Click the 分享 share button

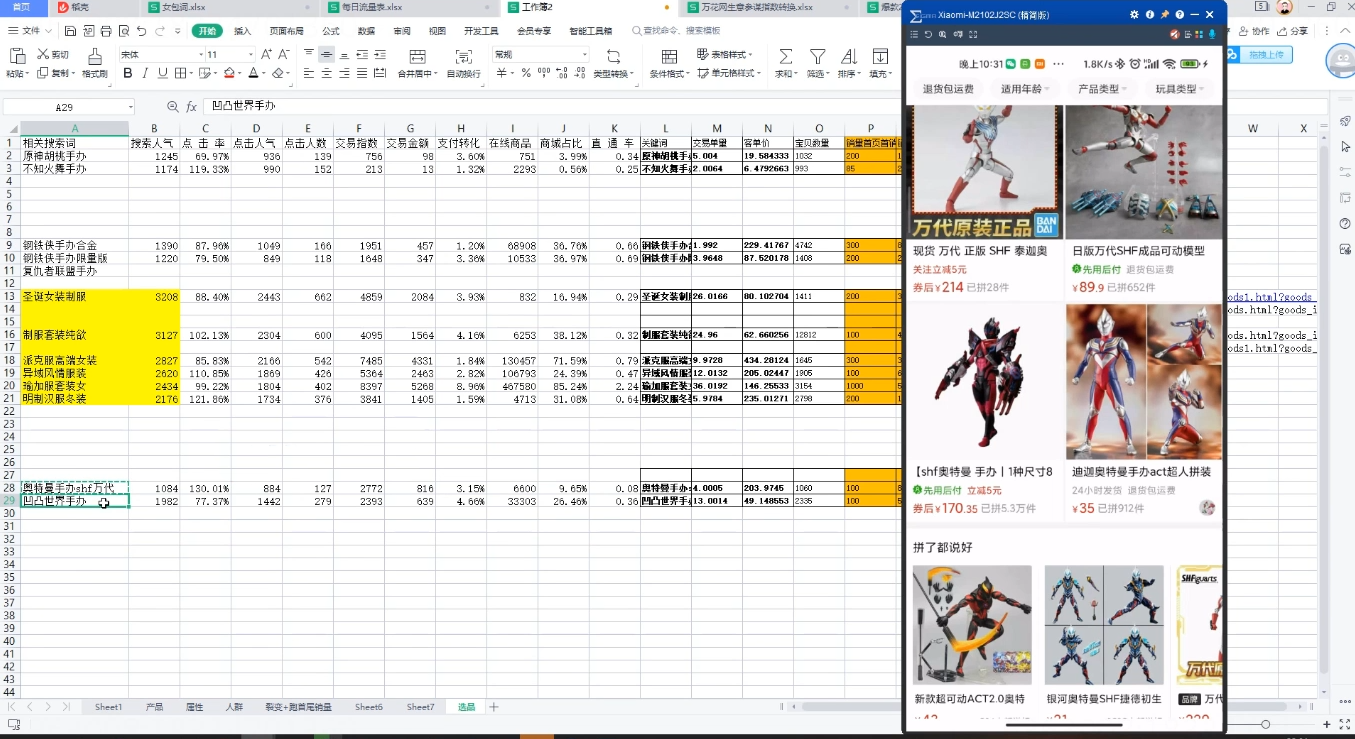click(x=1292, y=31)
